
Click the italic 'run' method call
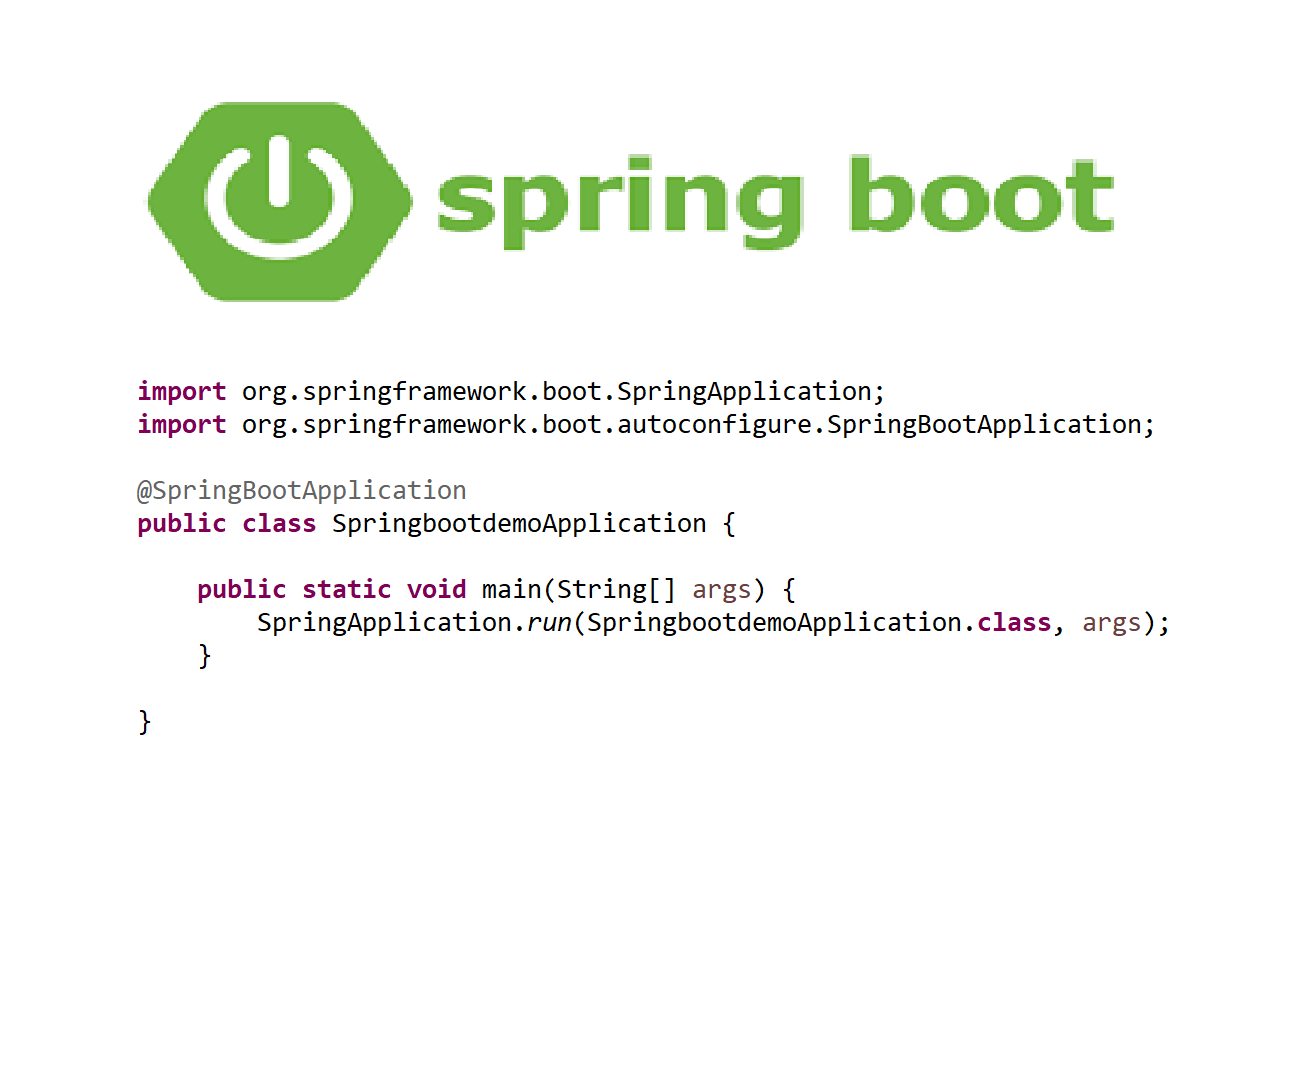pyautogui.click(x=549, y=623)
